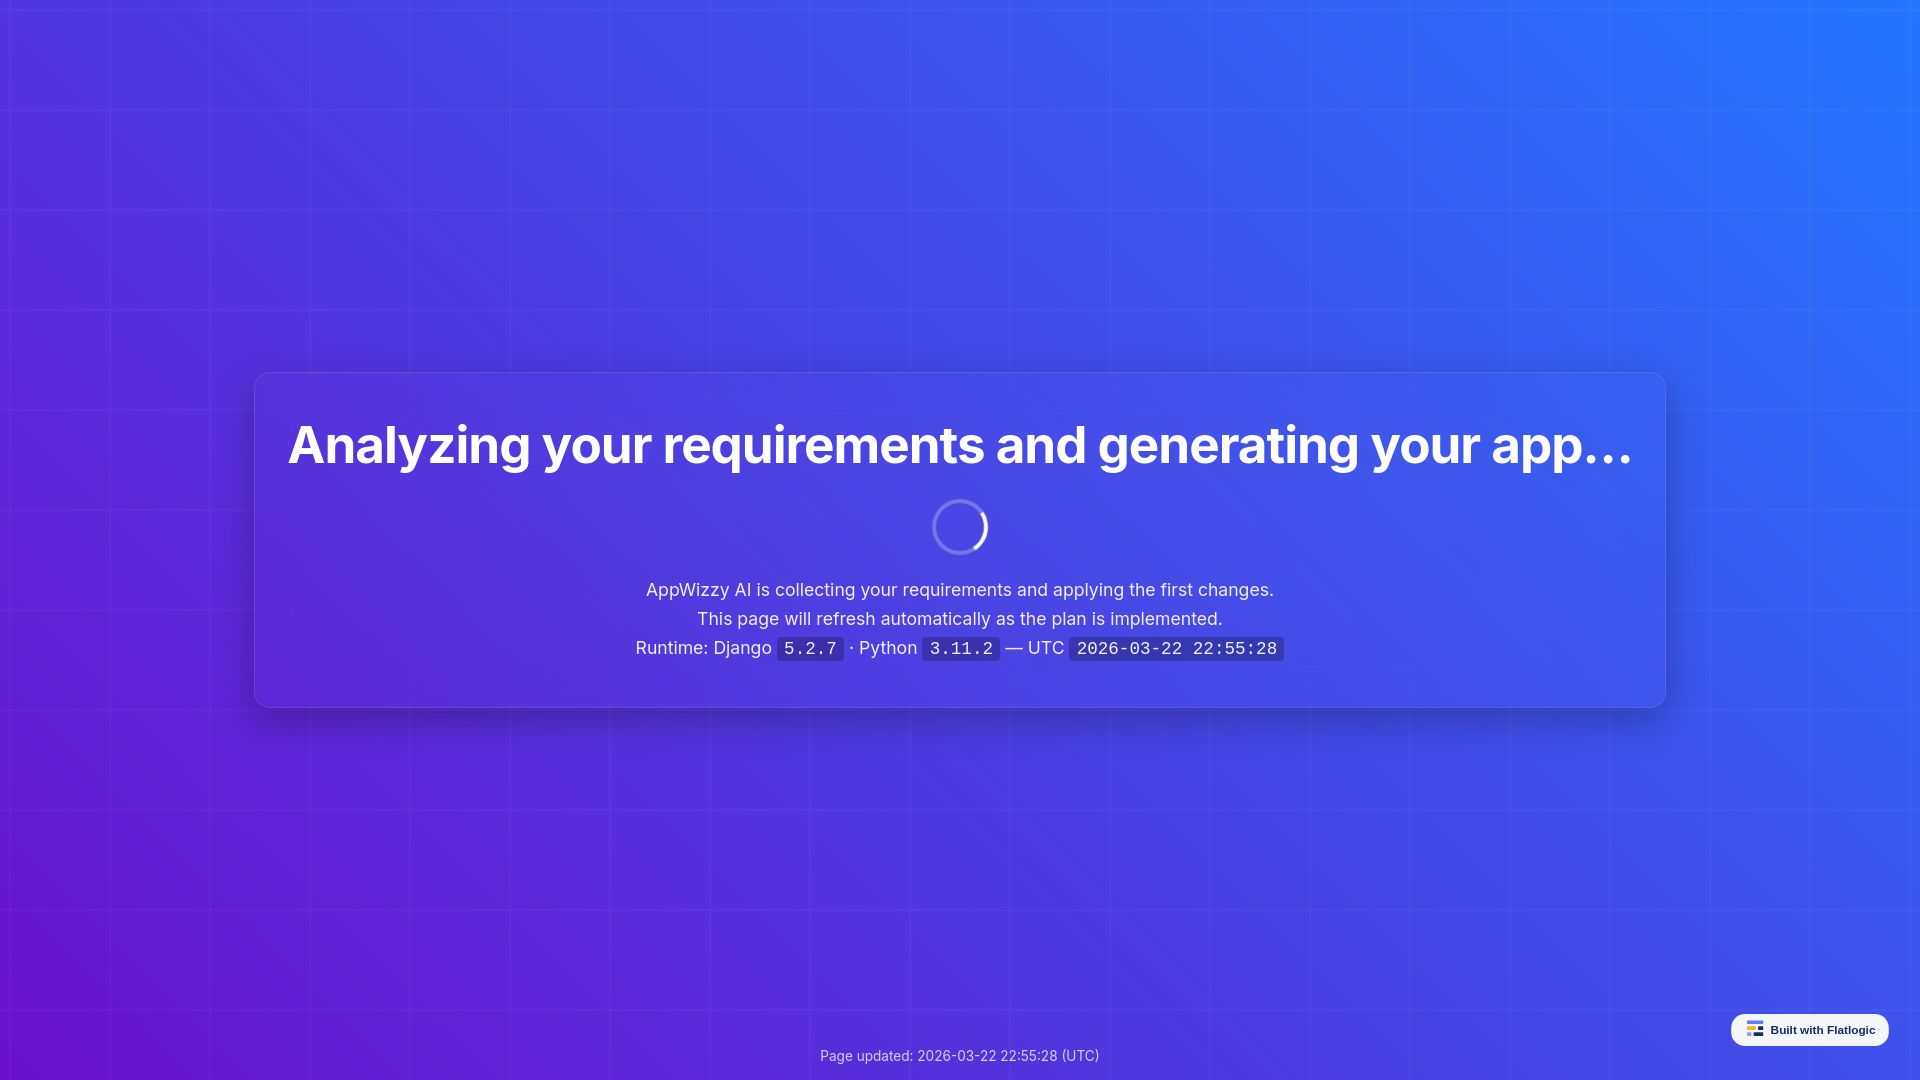Click the word 'Analyzing' in the heading
The image size is (1920, 1080).
coord(409,445)
